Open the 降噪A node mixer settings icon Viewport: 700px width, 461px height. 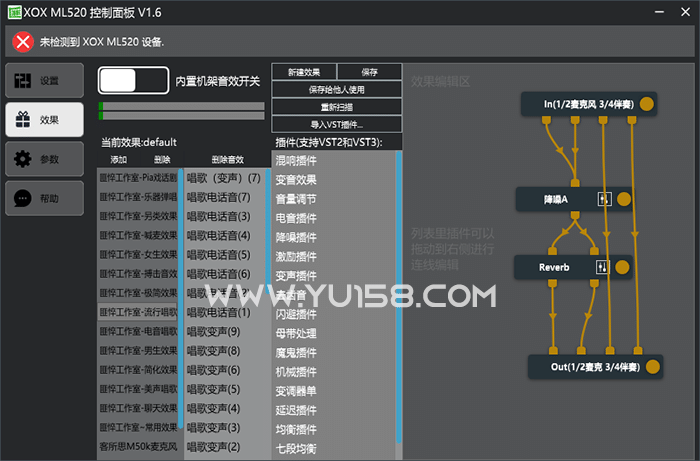click(x=604, y=199)
